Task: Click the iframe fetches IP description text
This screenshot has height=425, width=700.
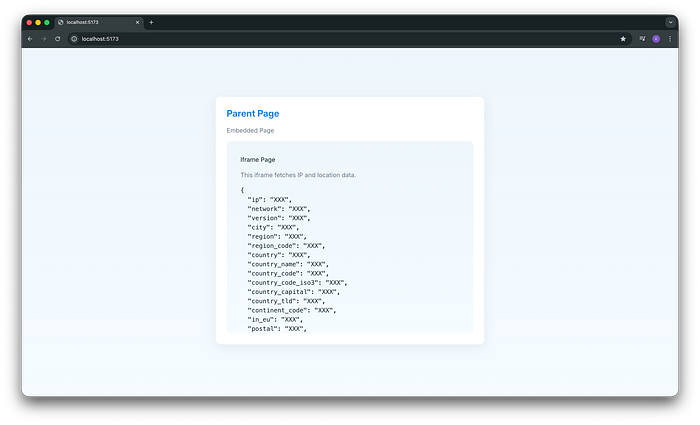Action: click(298, 175)
